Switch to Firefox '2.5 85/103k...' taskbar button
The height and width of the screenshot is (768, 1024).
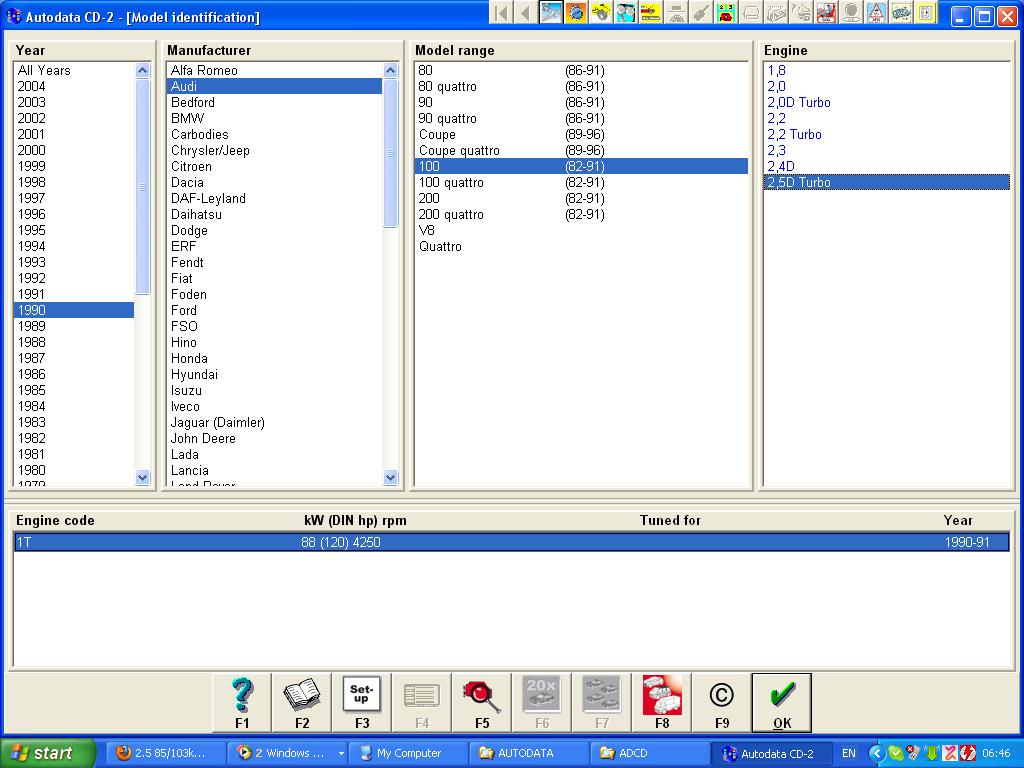(x=167, y=753)
